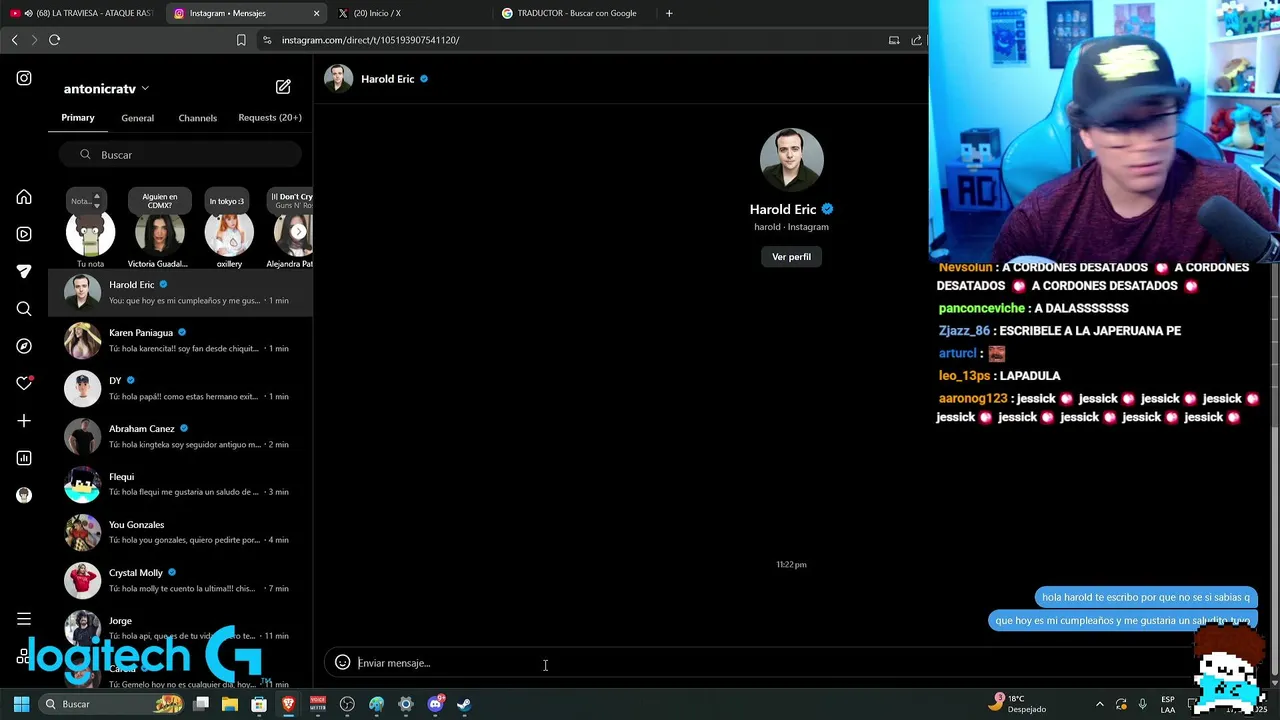Open Search magnifier in Instagram sidebar

tap(24, 309)
